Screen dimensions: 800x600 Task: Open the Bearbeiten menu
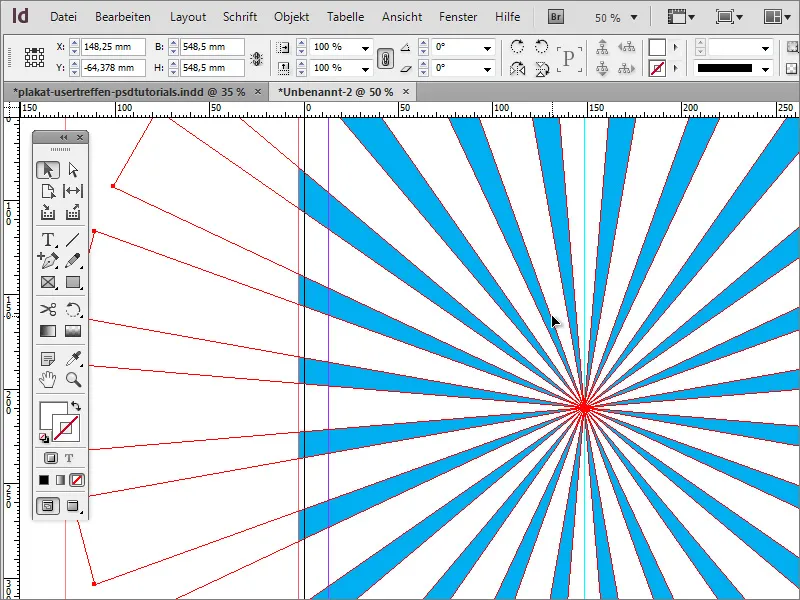point(123,17)
